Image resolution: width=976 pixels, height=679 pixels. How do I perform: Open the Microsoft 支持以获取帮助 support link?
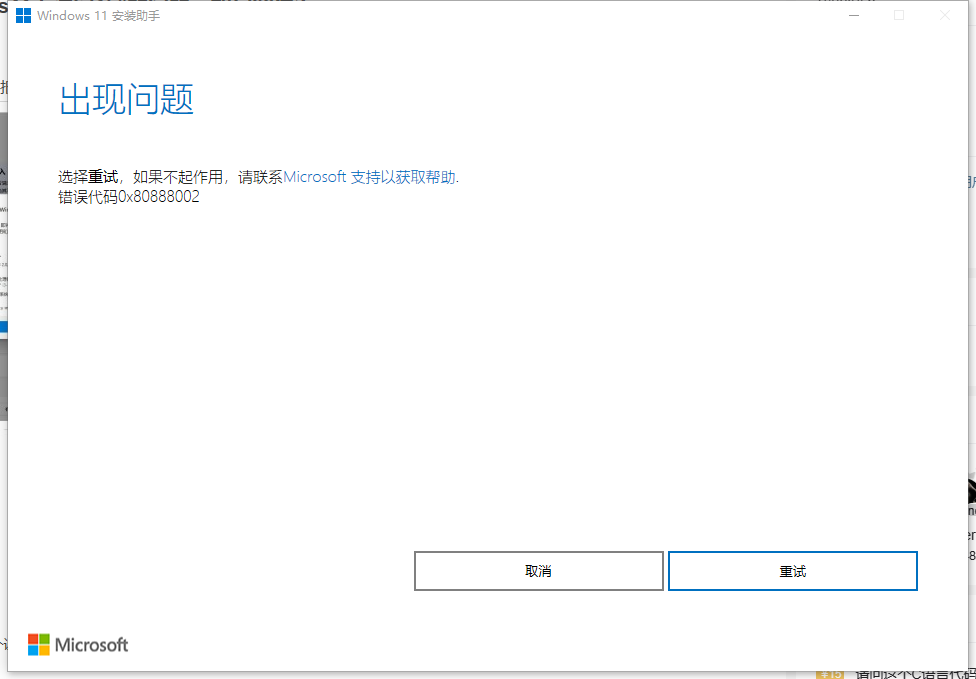pos(370,177)
